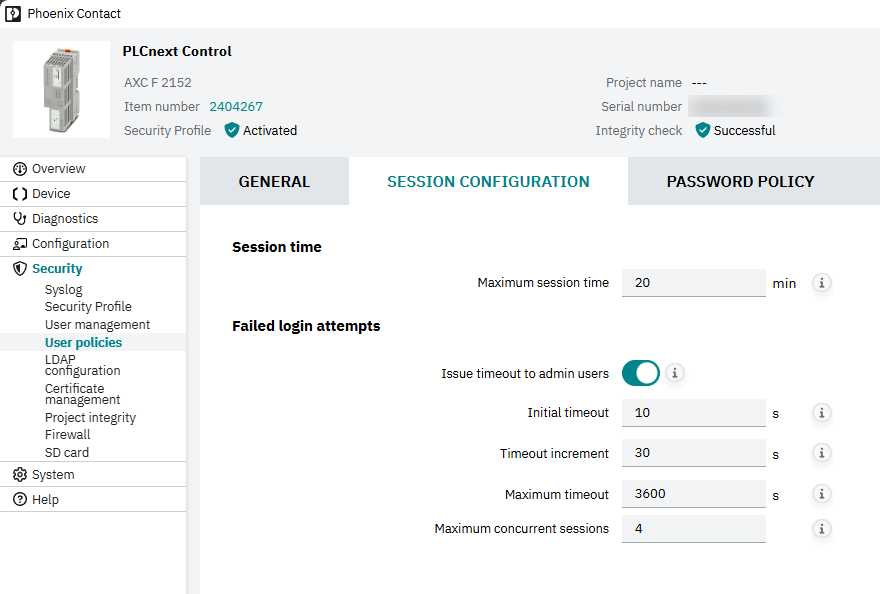The image size is (880, 594).
Task: Click the Activated status text
Action: click(x=270, y=130)
